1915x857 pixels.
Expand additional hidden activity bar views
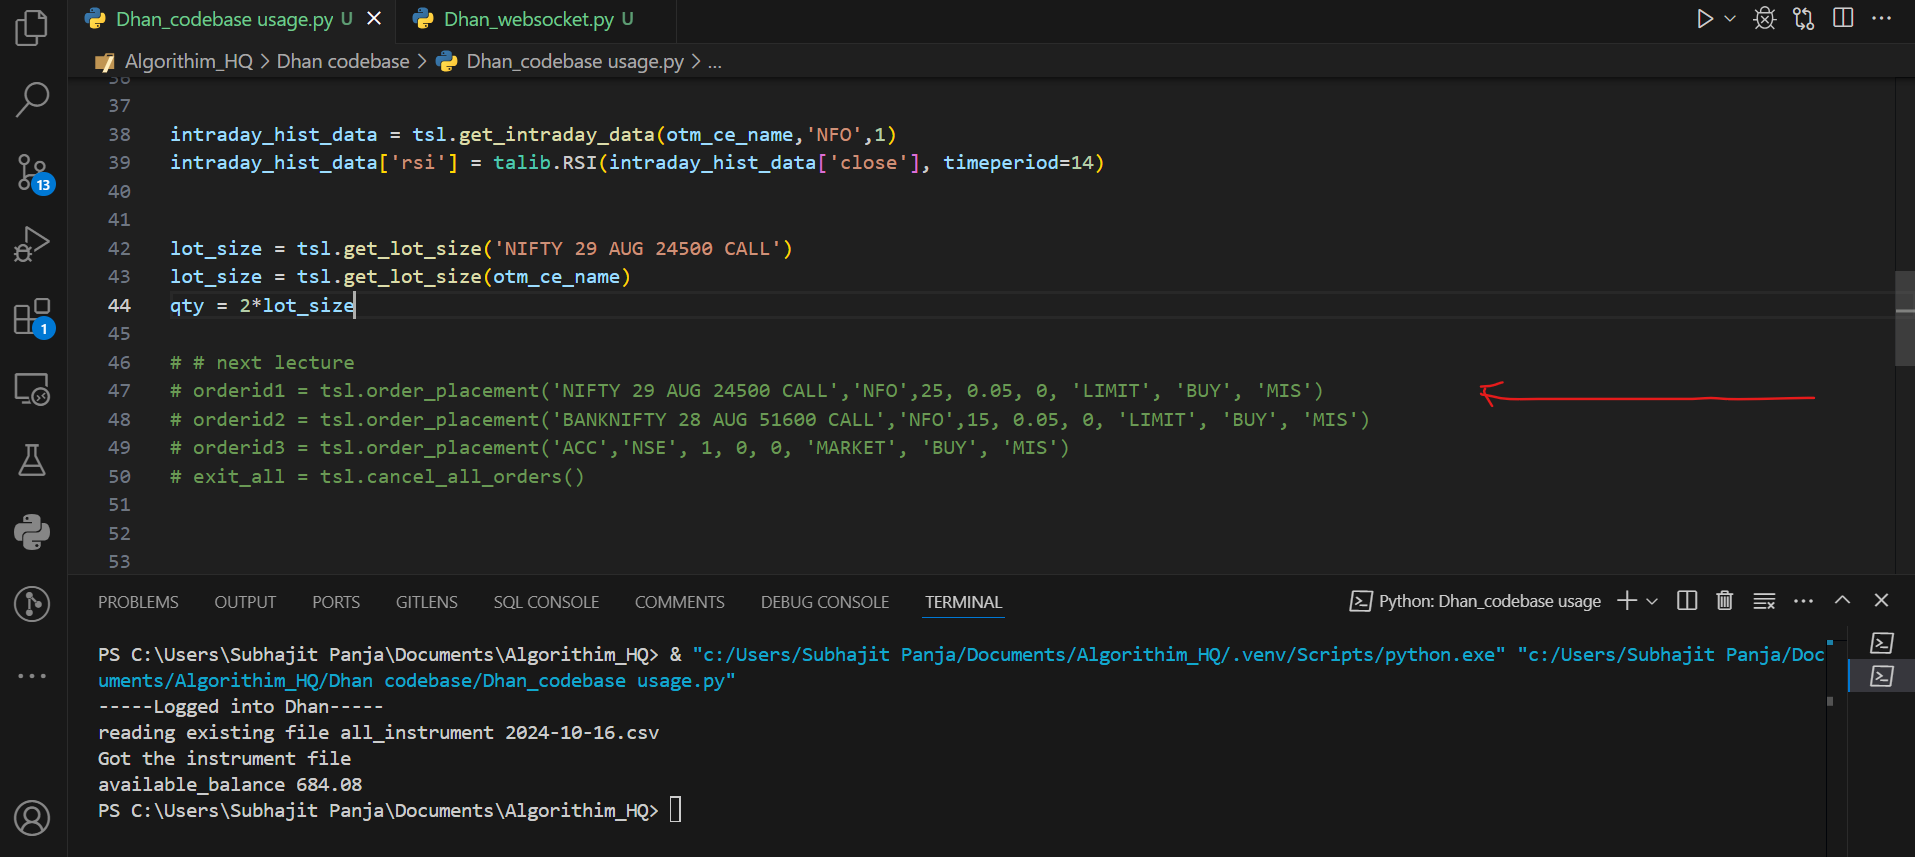(32, 676)
